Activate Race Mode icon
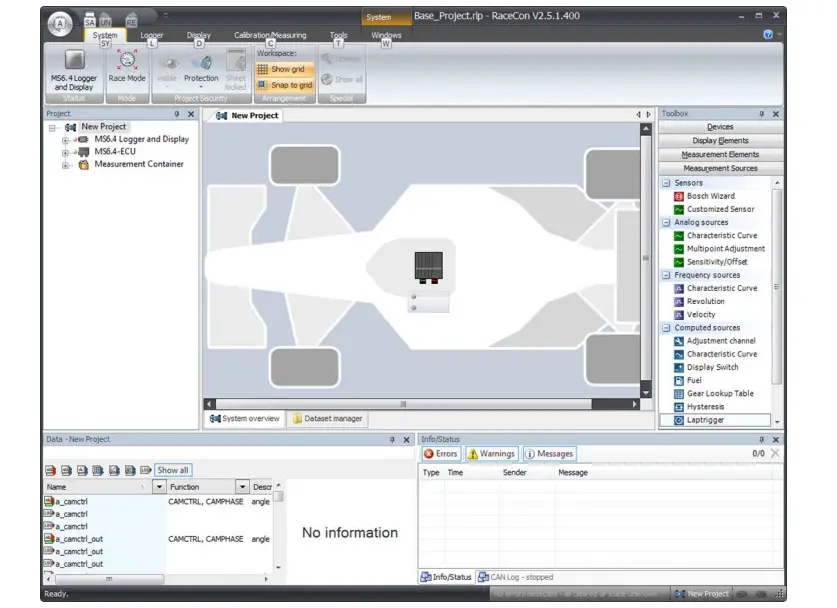The height and width of the screenshot is (608, 837). pyautogui.click(x=127, y=60)
